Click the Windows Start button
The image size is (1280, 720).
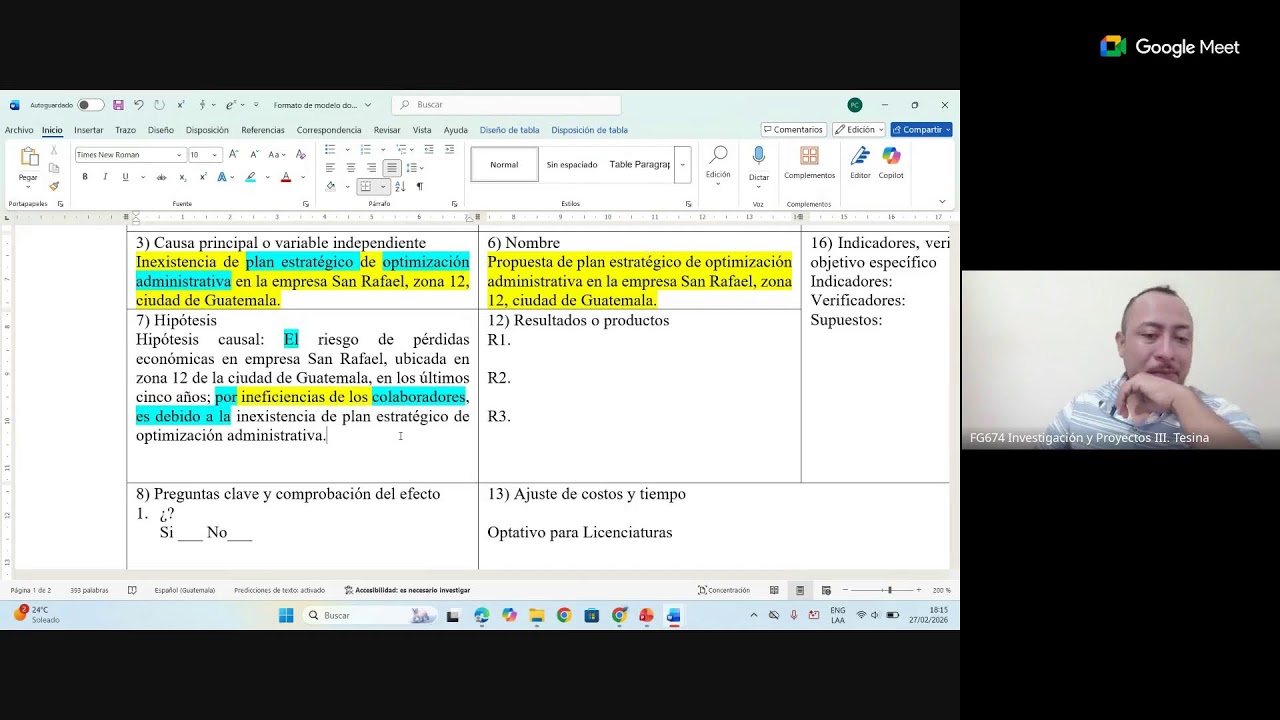pos(286,615)
